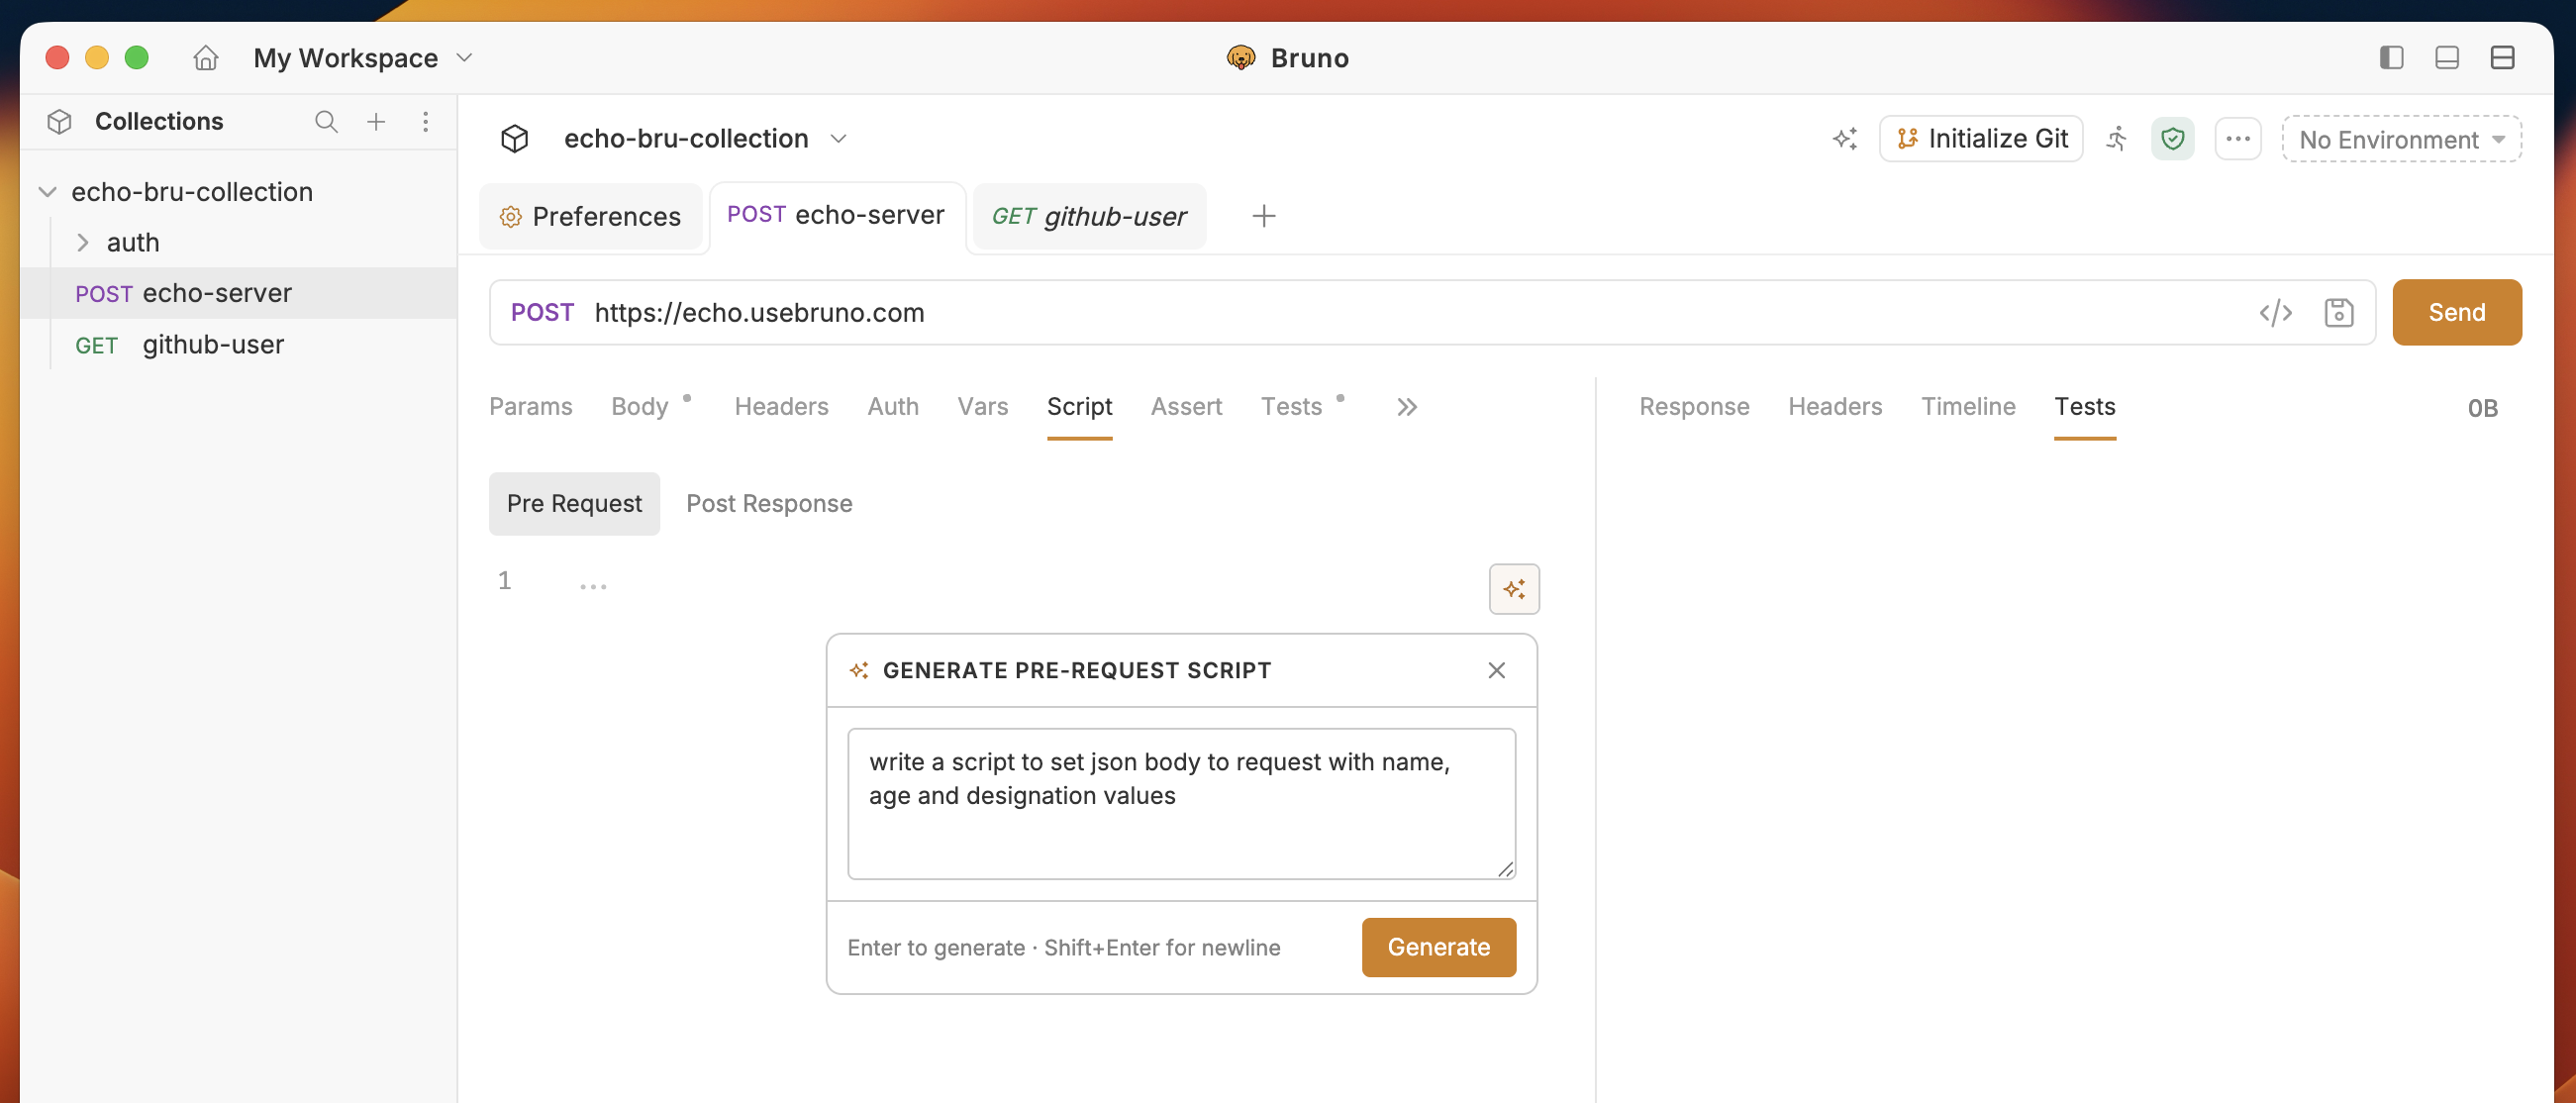Open the request Headers tab
Viewport: 2576px width, 1103px height.
pyautogui.click(x=781, y=406)
